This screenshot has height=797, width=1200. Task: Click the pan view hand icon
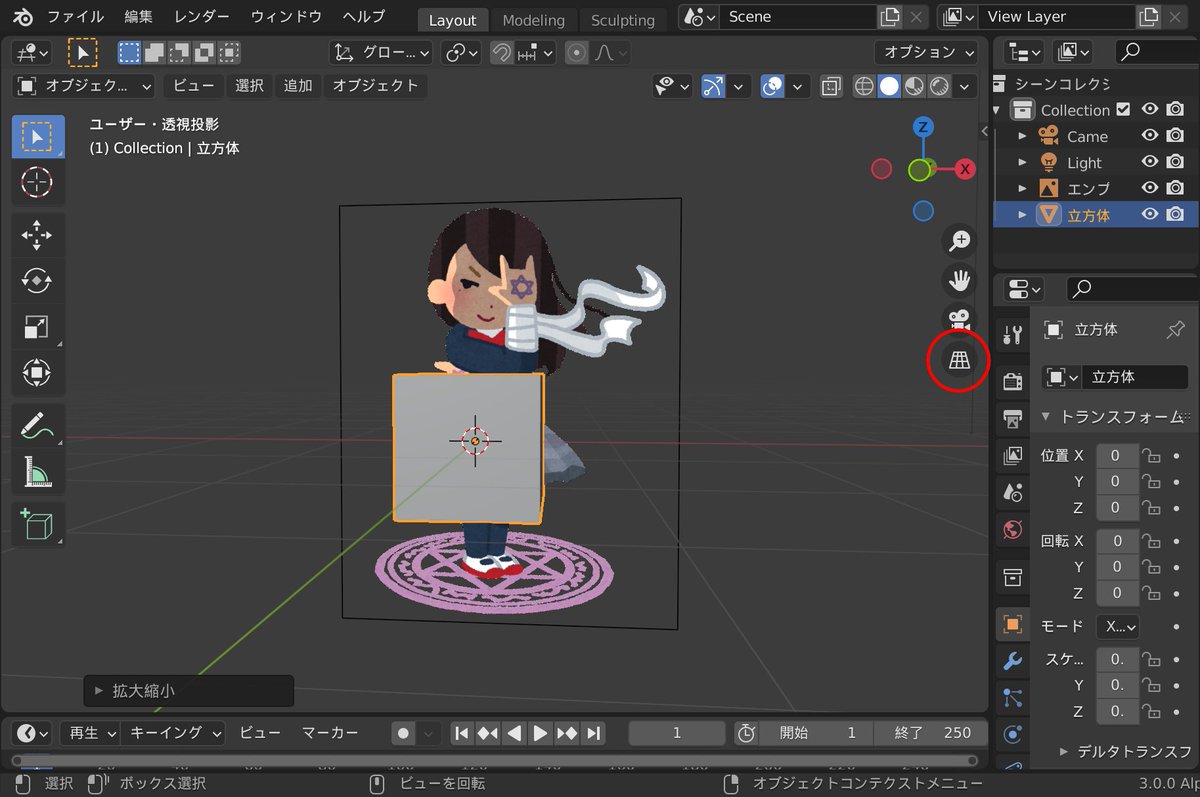tap(959, 280)
